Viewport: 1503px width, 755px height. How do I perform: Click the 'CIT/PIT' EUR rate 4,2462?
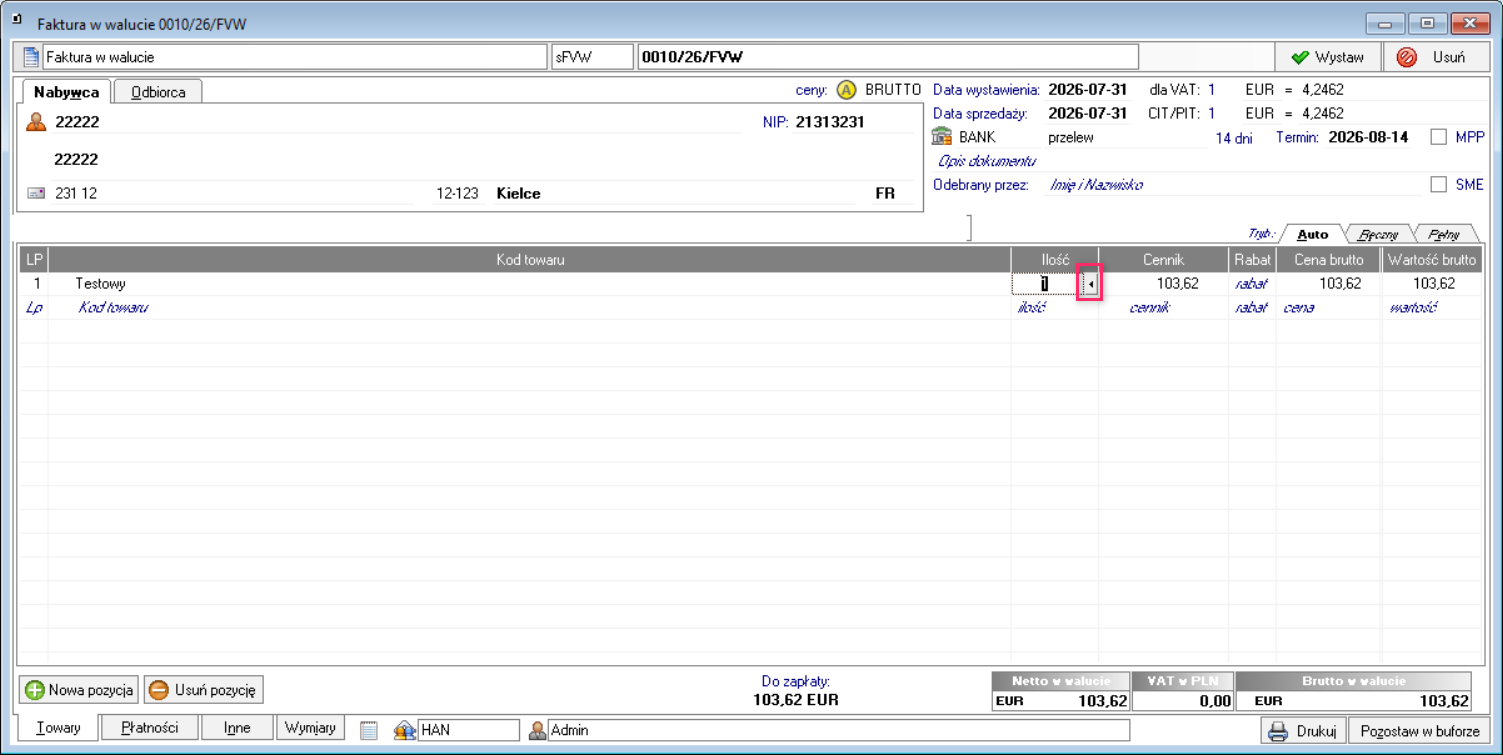point(1323,114)
